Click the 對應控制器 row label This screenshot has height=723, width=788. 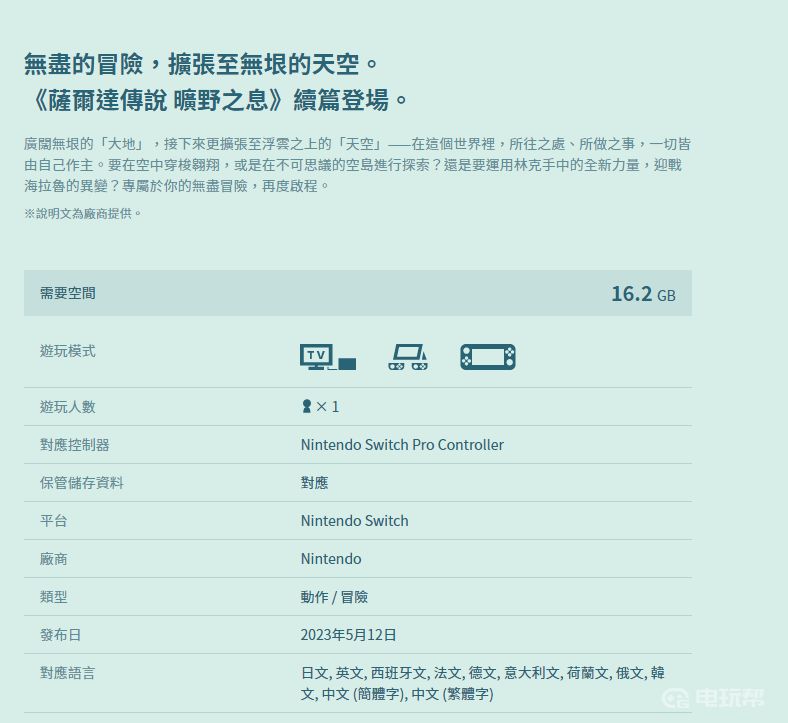click(x=75, y=445)
